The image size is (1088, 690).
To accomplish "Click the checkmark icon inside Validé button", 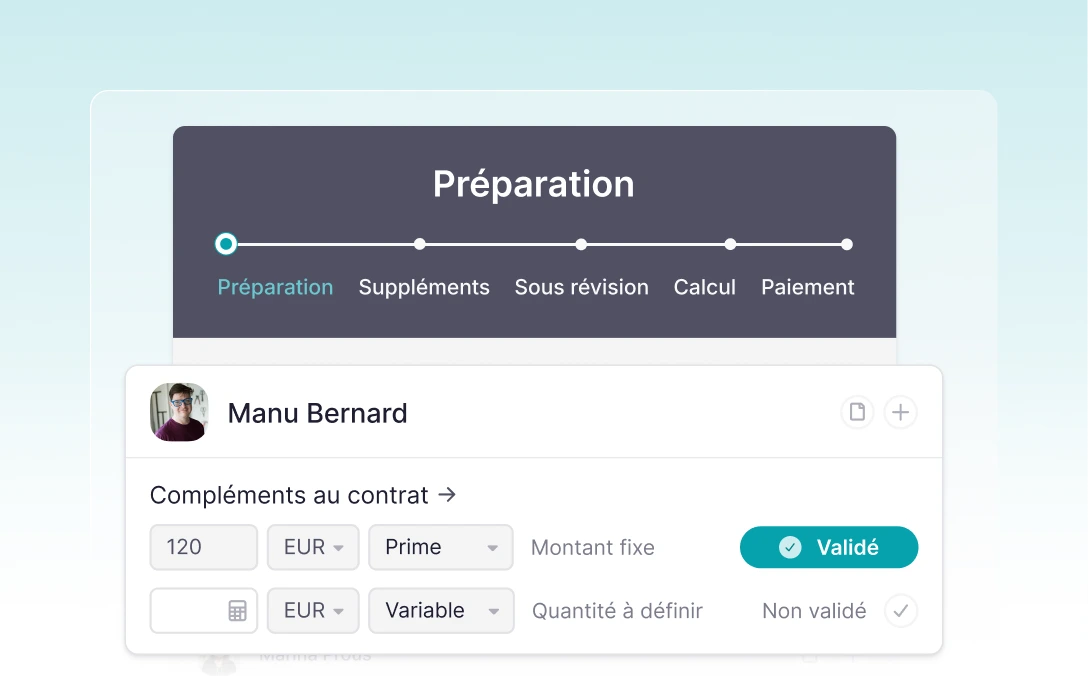I will point(790,547).
